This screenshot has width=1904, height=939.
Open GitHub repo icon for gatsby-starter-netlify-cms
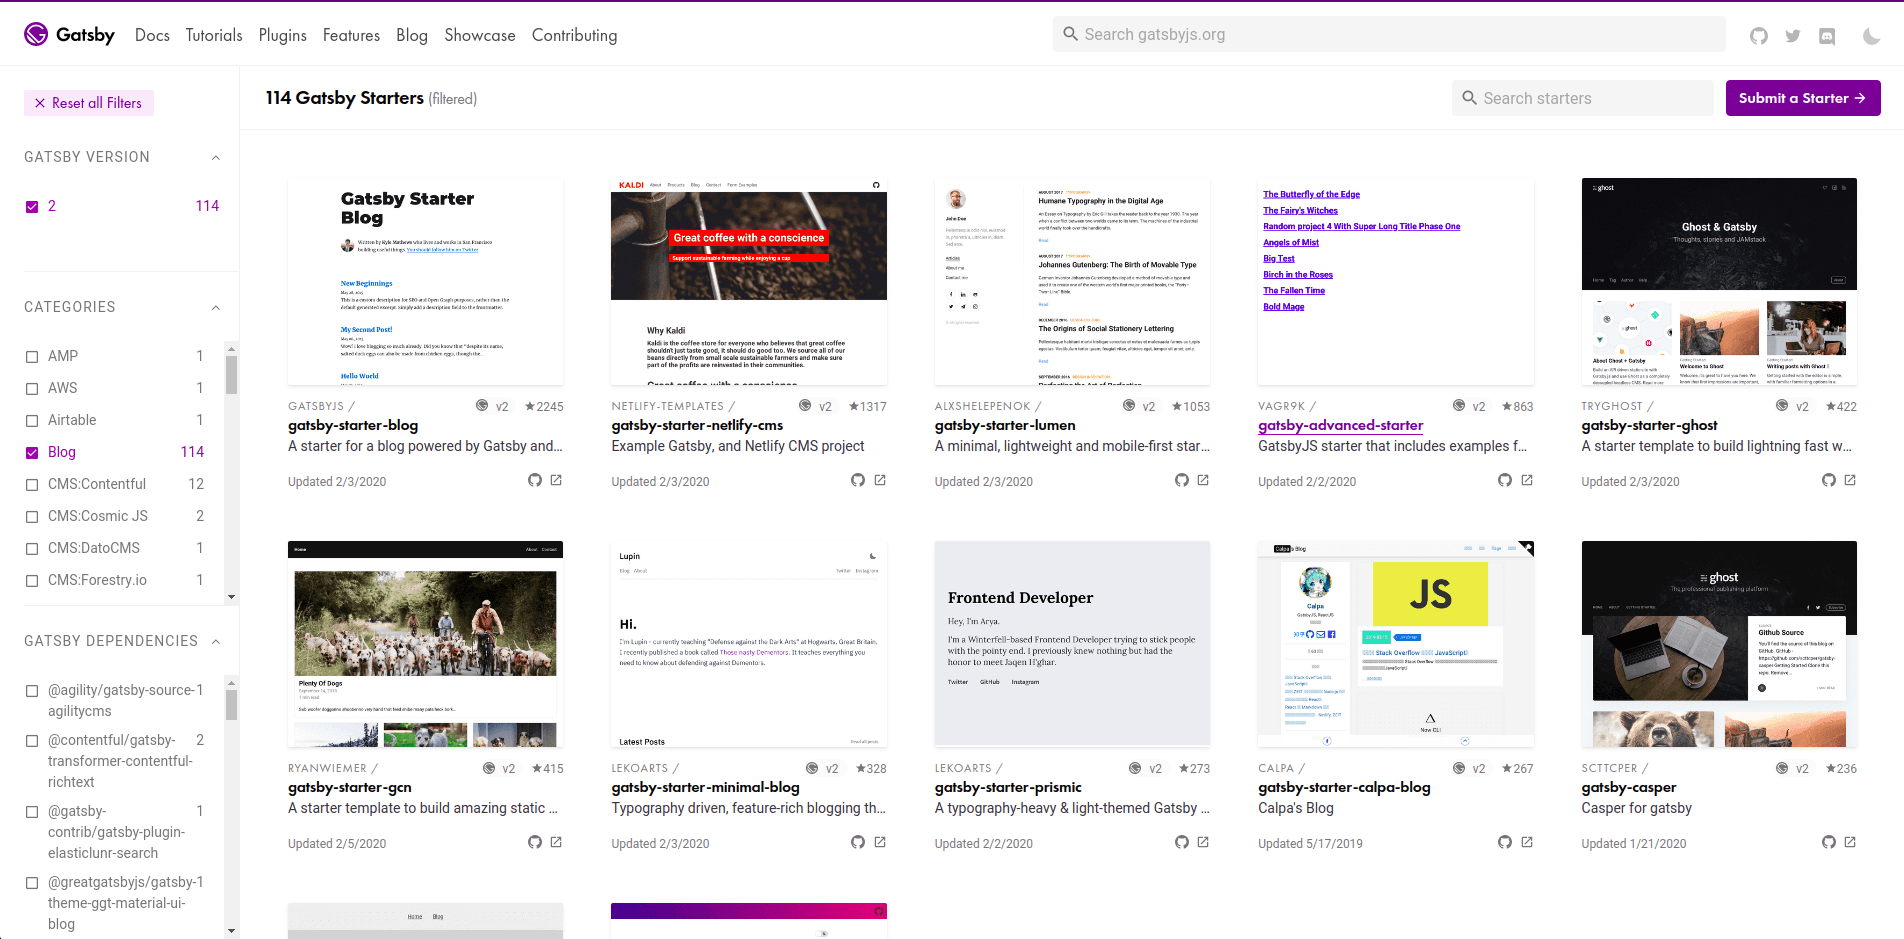tap(858, 480)
